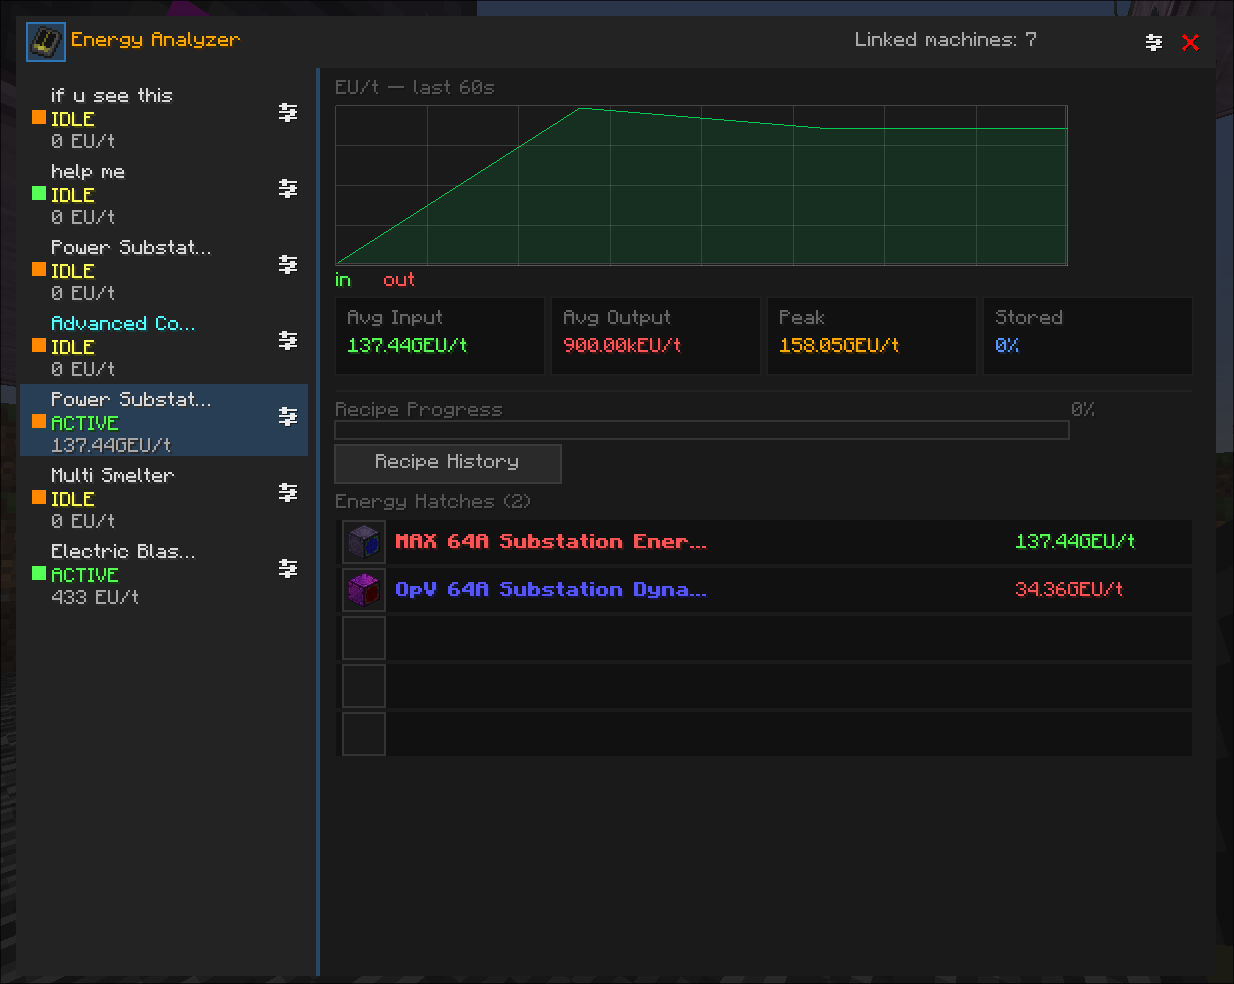
Task: Open Energy Analyzer global settings icon
Action: (x=1154, y=42)
